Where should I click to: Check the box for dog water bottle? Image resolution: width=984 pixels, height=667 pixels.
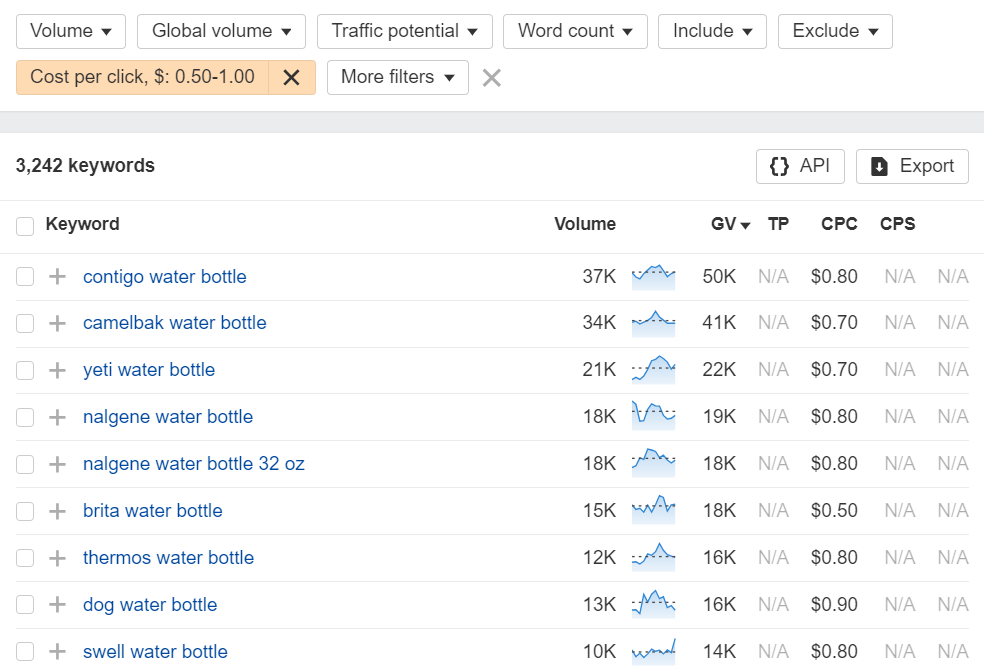(25, 605)
